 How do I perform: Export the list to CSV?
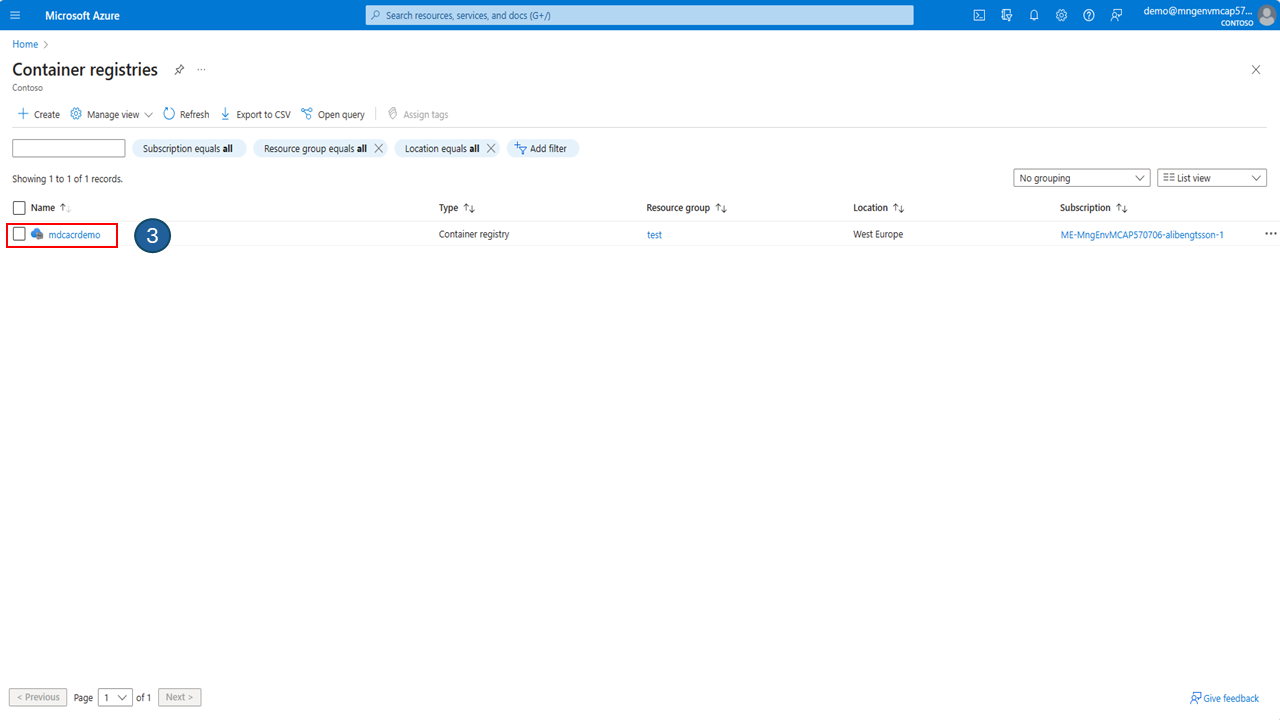coord(255,114)
